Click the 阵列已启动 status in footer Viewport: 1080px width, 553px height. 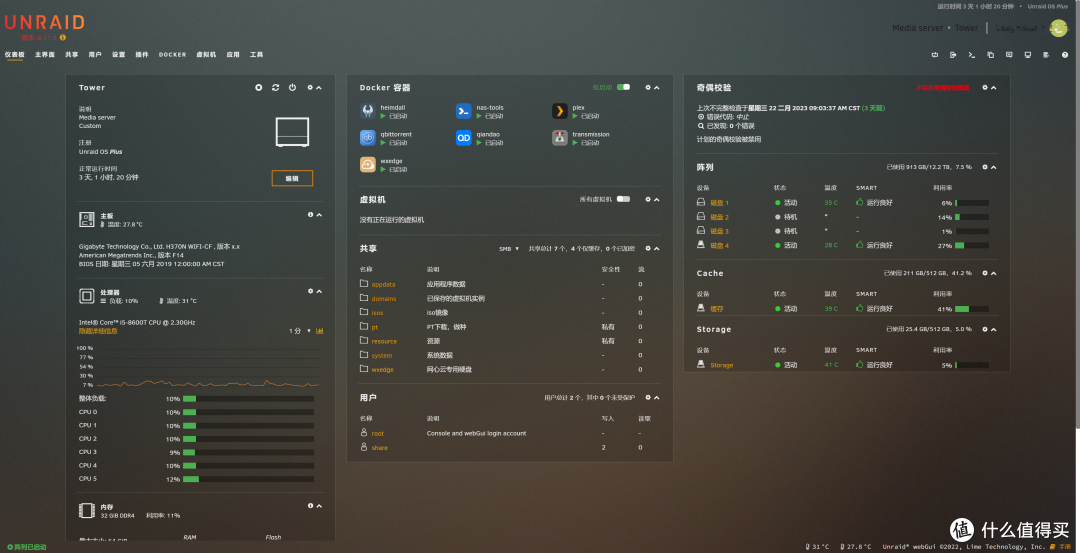coord(26,547)
